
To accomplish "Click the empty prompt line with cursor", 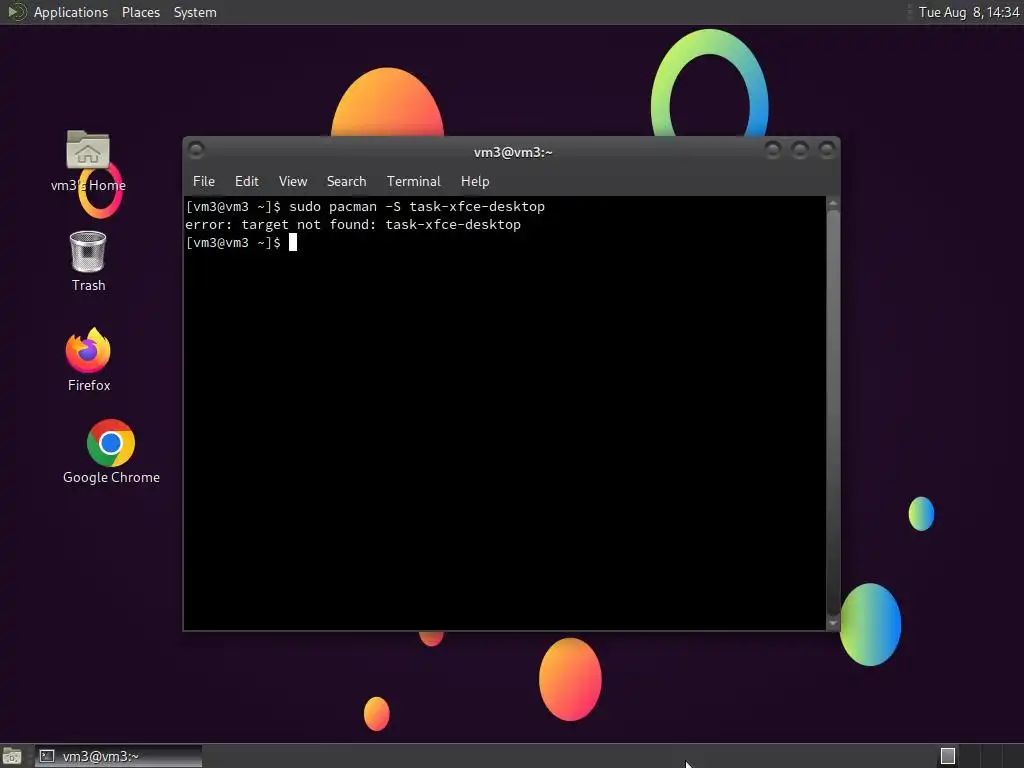I will click(x=241, y=243).
